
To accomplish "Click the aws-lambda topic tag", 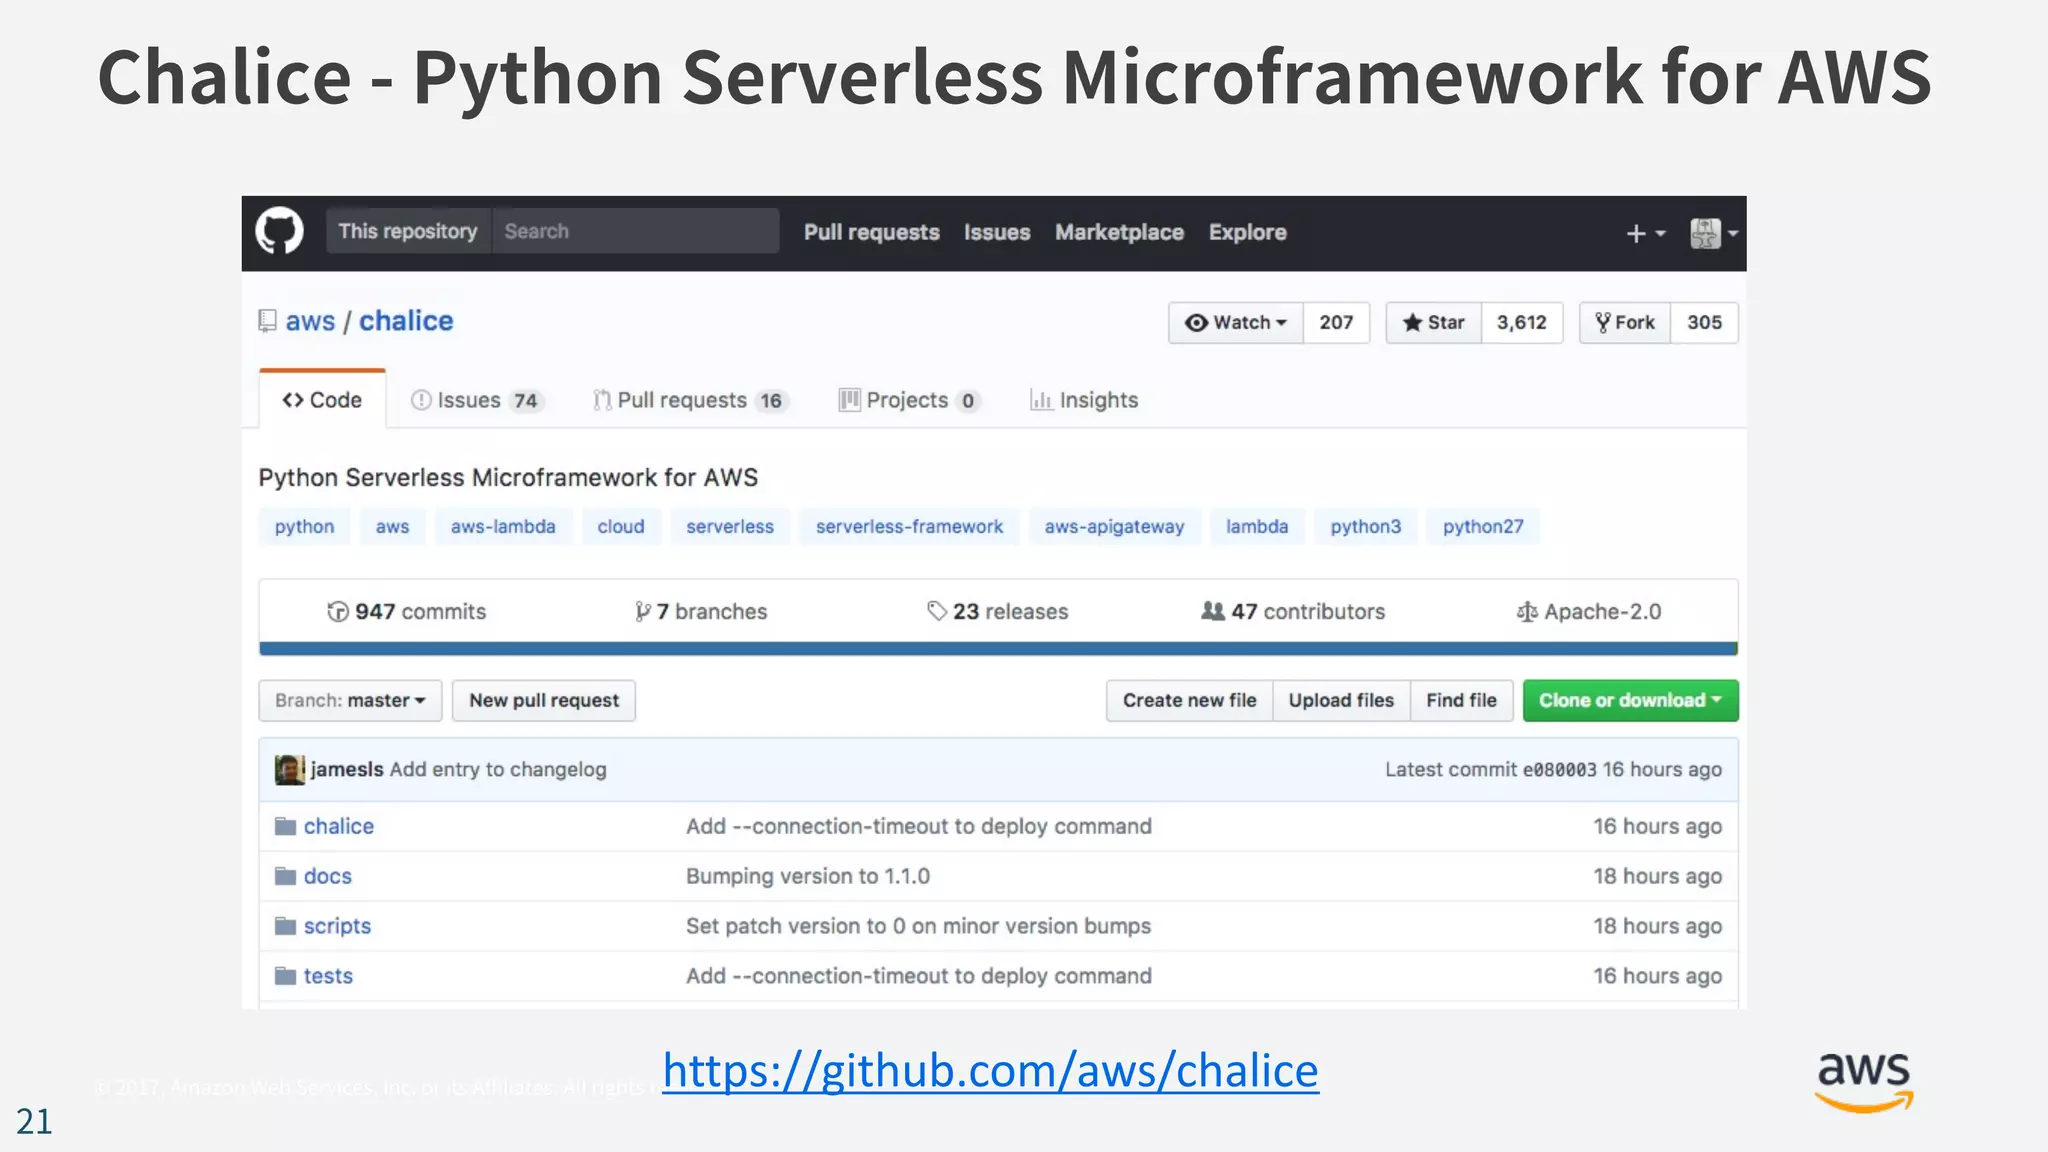I will [503, 526].
